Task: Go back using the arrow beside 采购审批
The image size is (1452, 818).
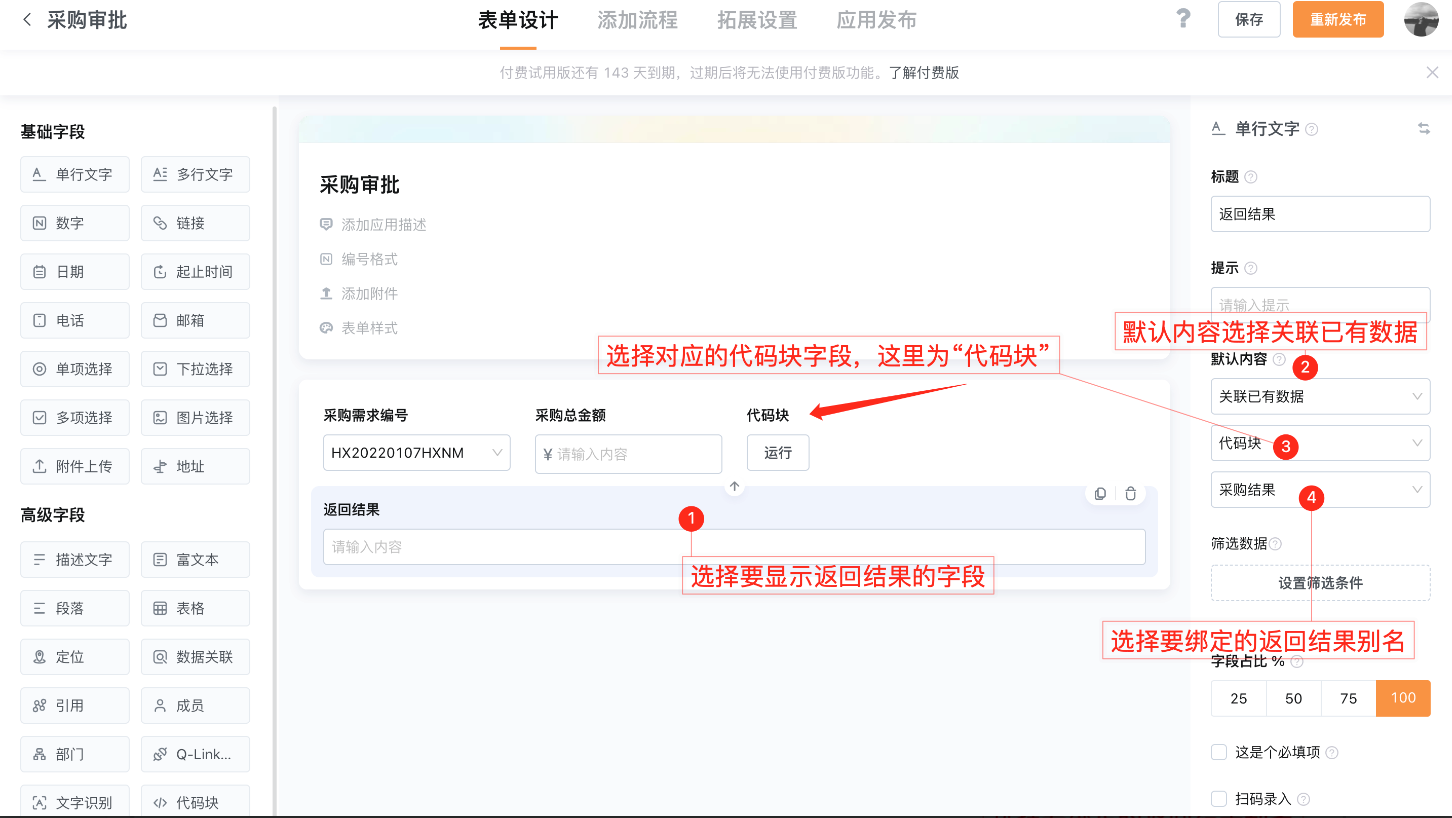Action: pyautogui.click(x=27, y=19)
